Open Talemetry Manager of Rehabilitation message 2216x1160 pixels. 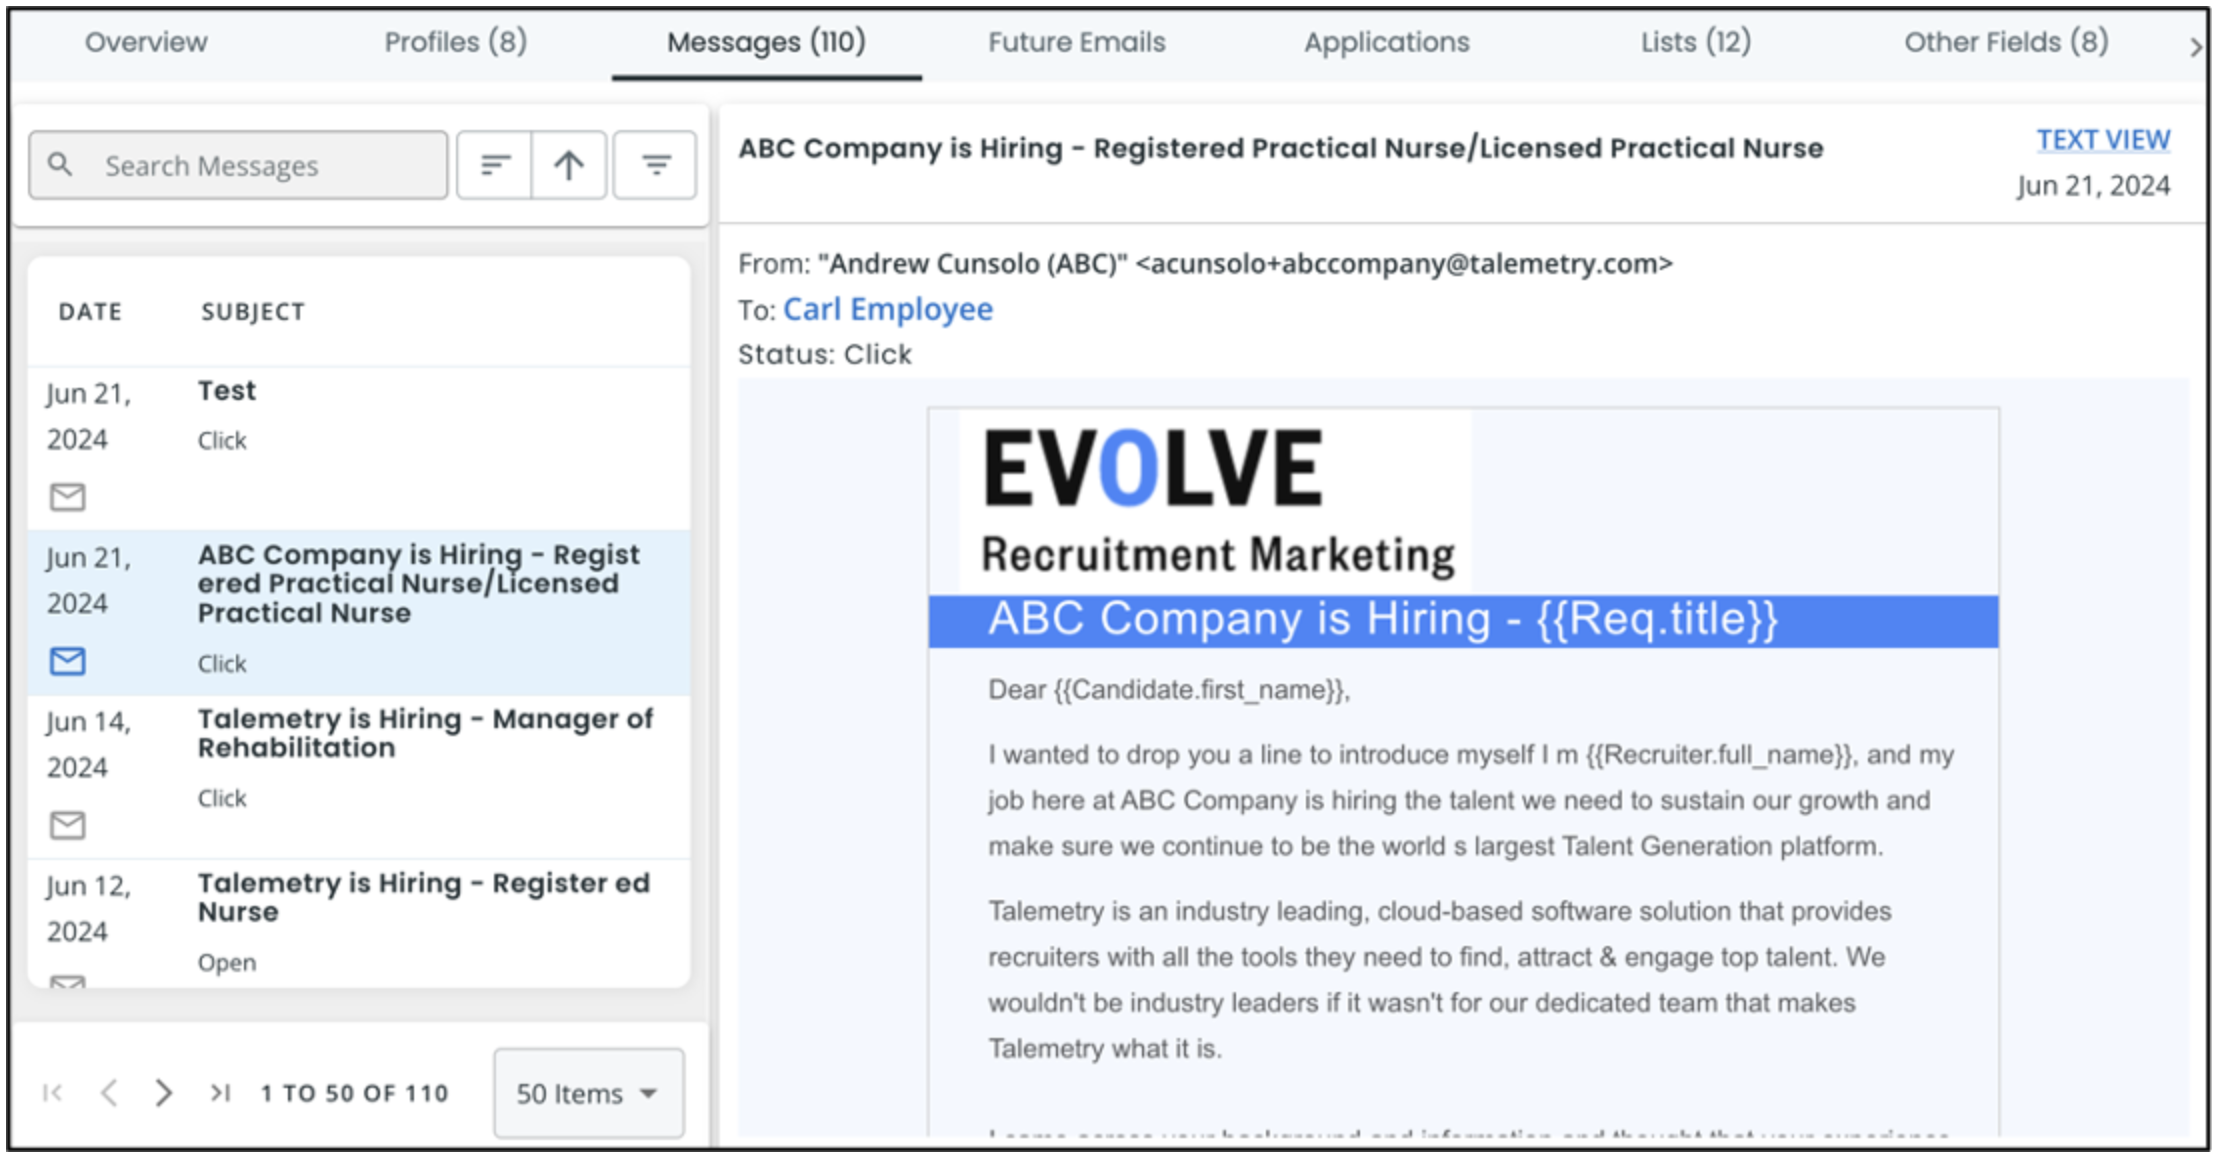tap(359, 777)
